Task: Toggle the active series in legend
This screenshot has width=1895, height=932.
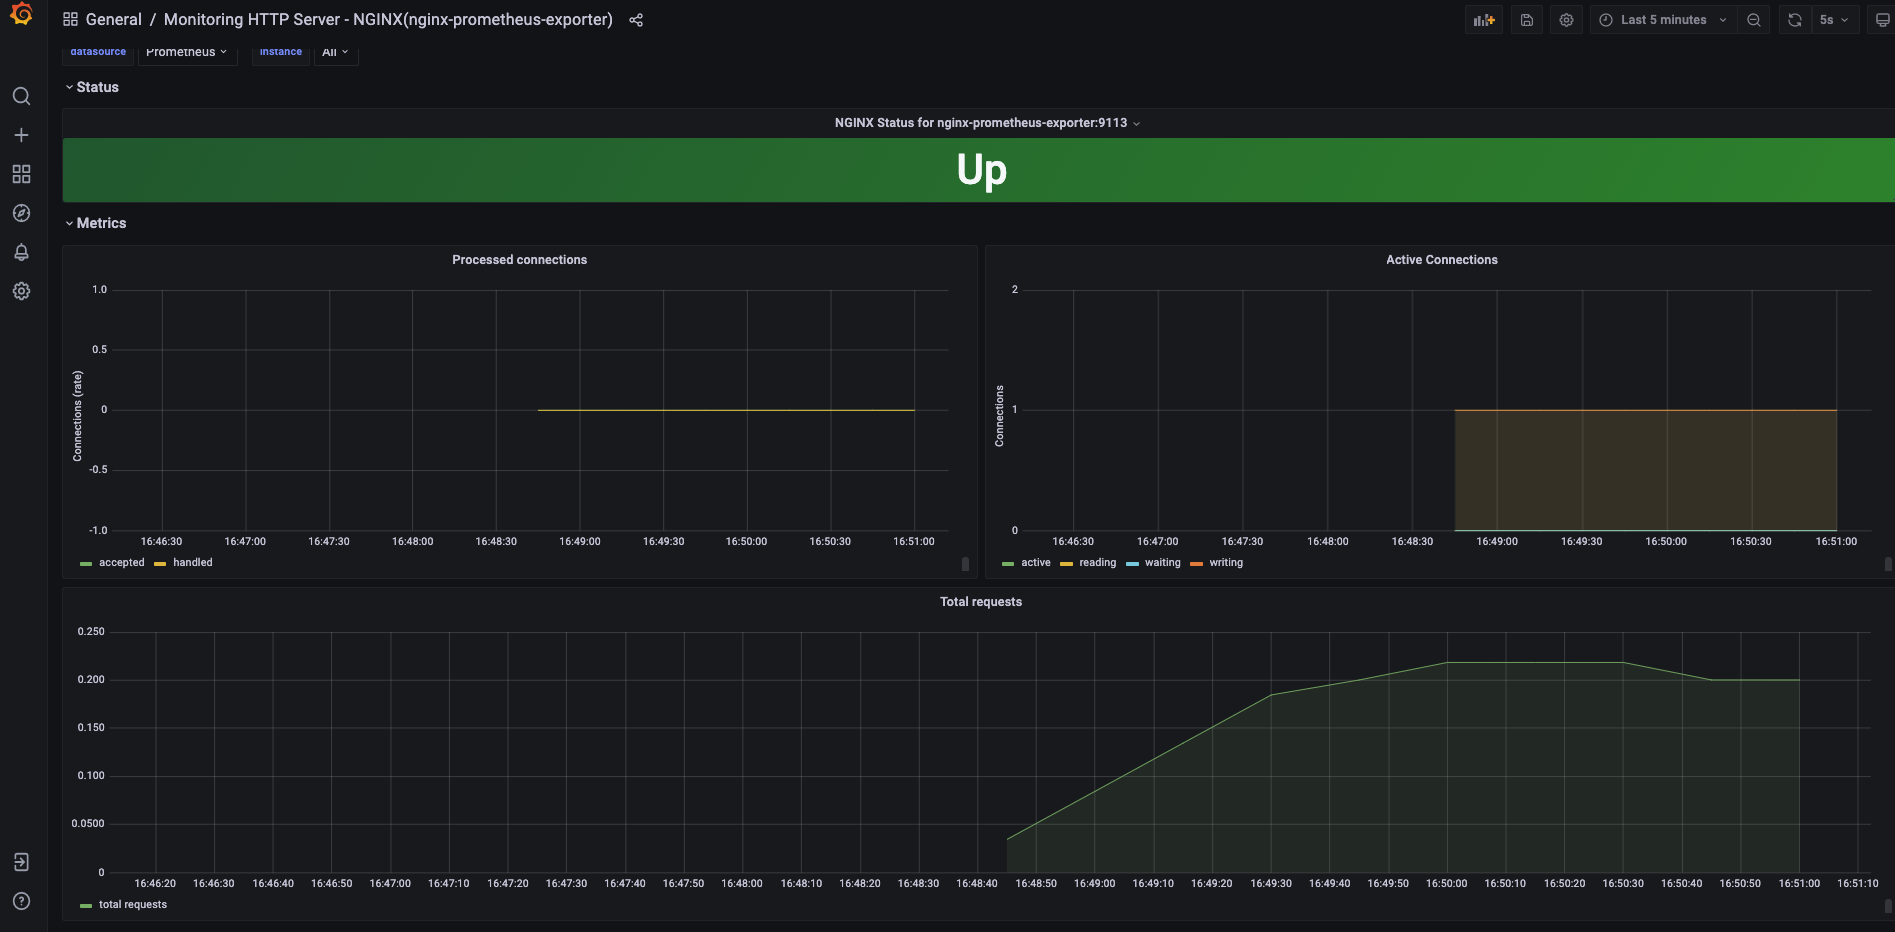Action: (1036, 563)
